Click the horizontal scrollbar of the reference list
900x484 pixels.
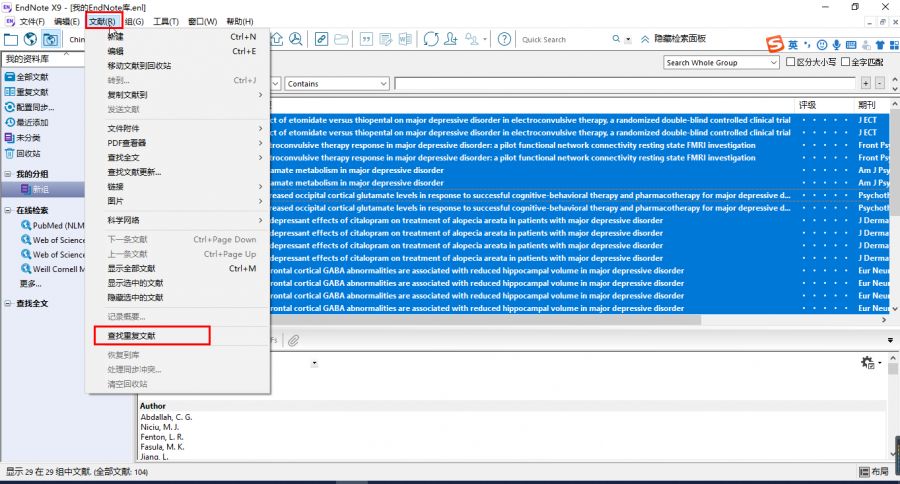coord(485,320)
